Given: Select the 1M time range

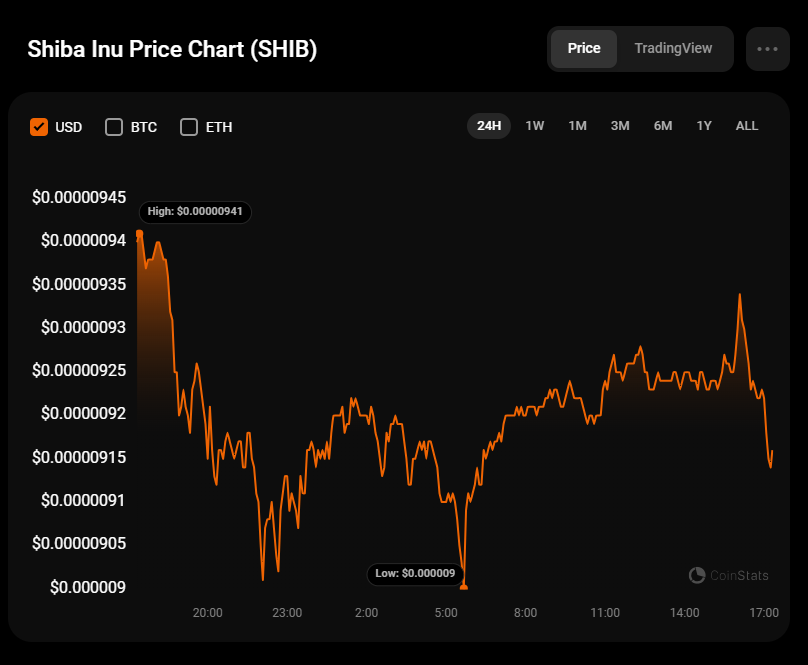Looking at the screenshot, I should point(577,126).
